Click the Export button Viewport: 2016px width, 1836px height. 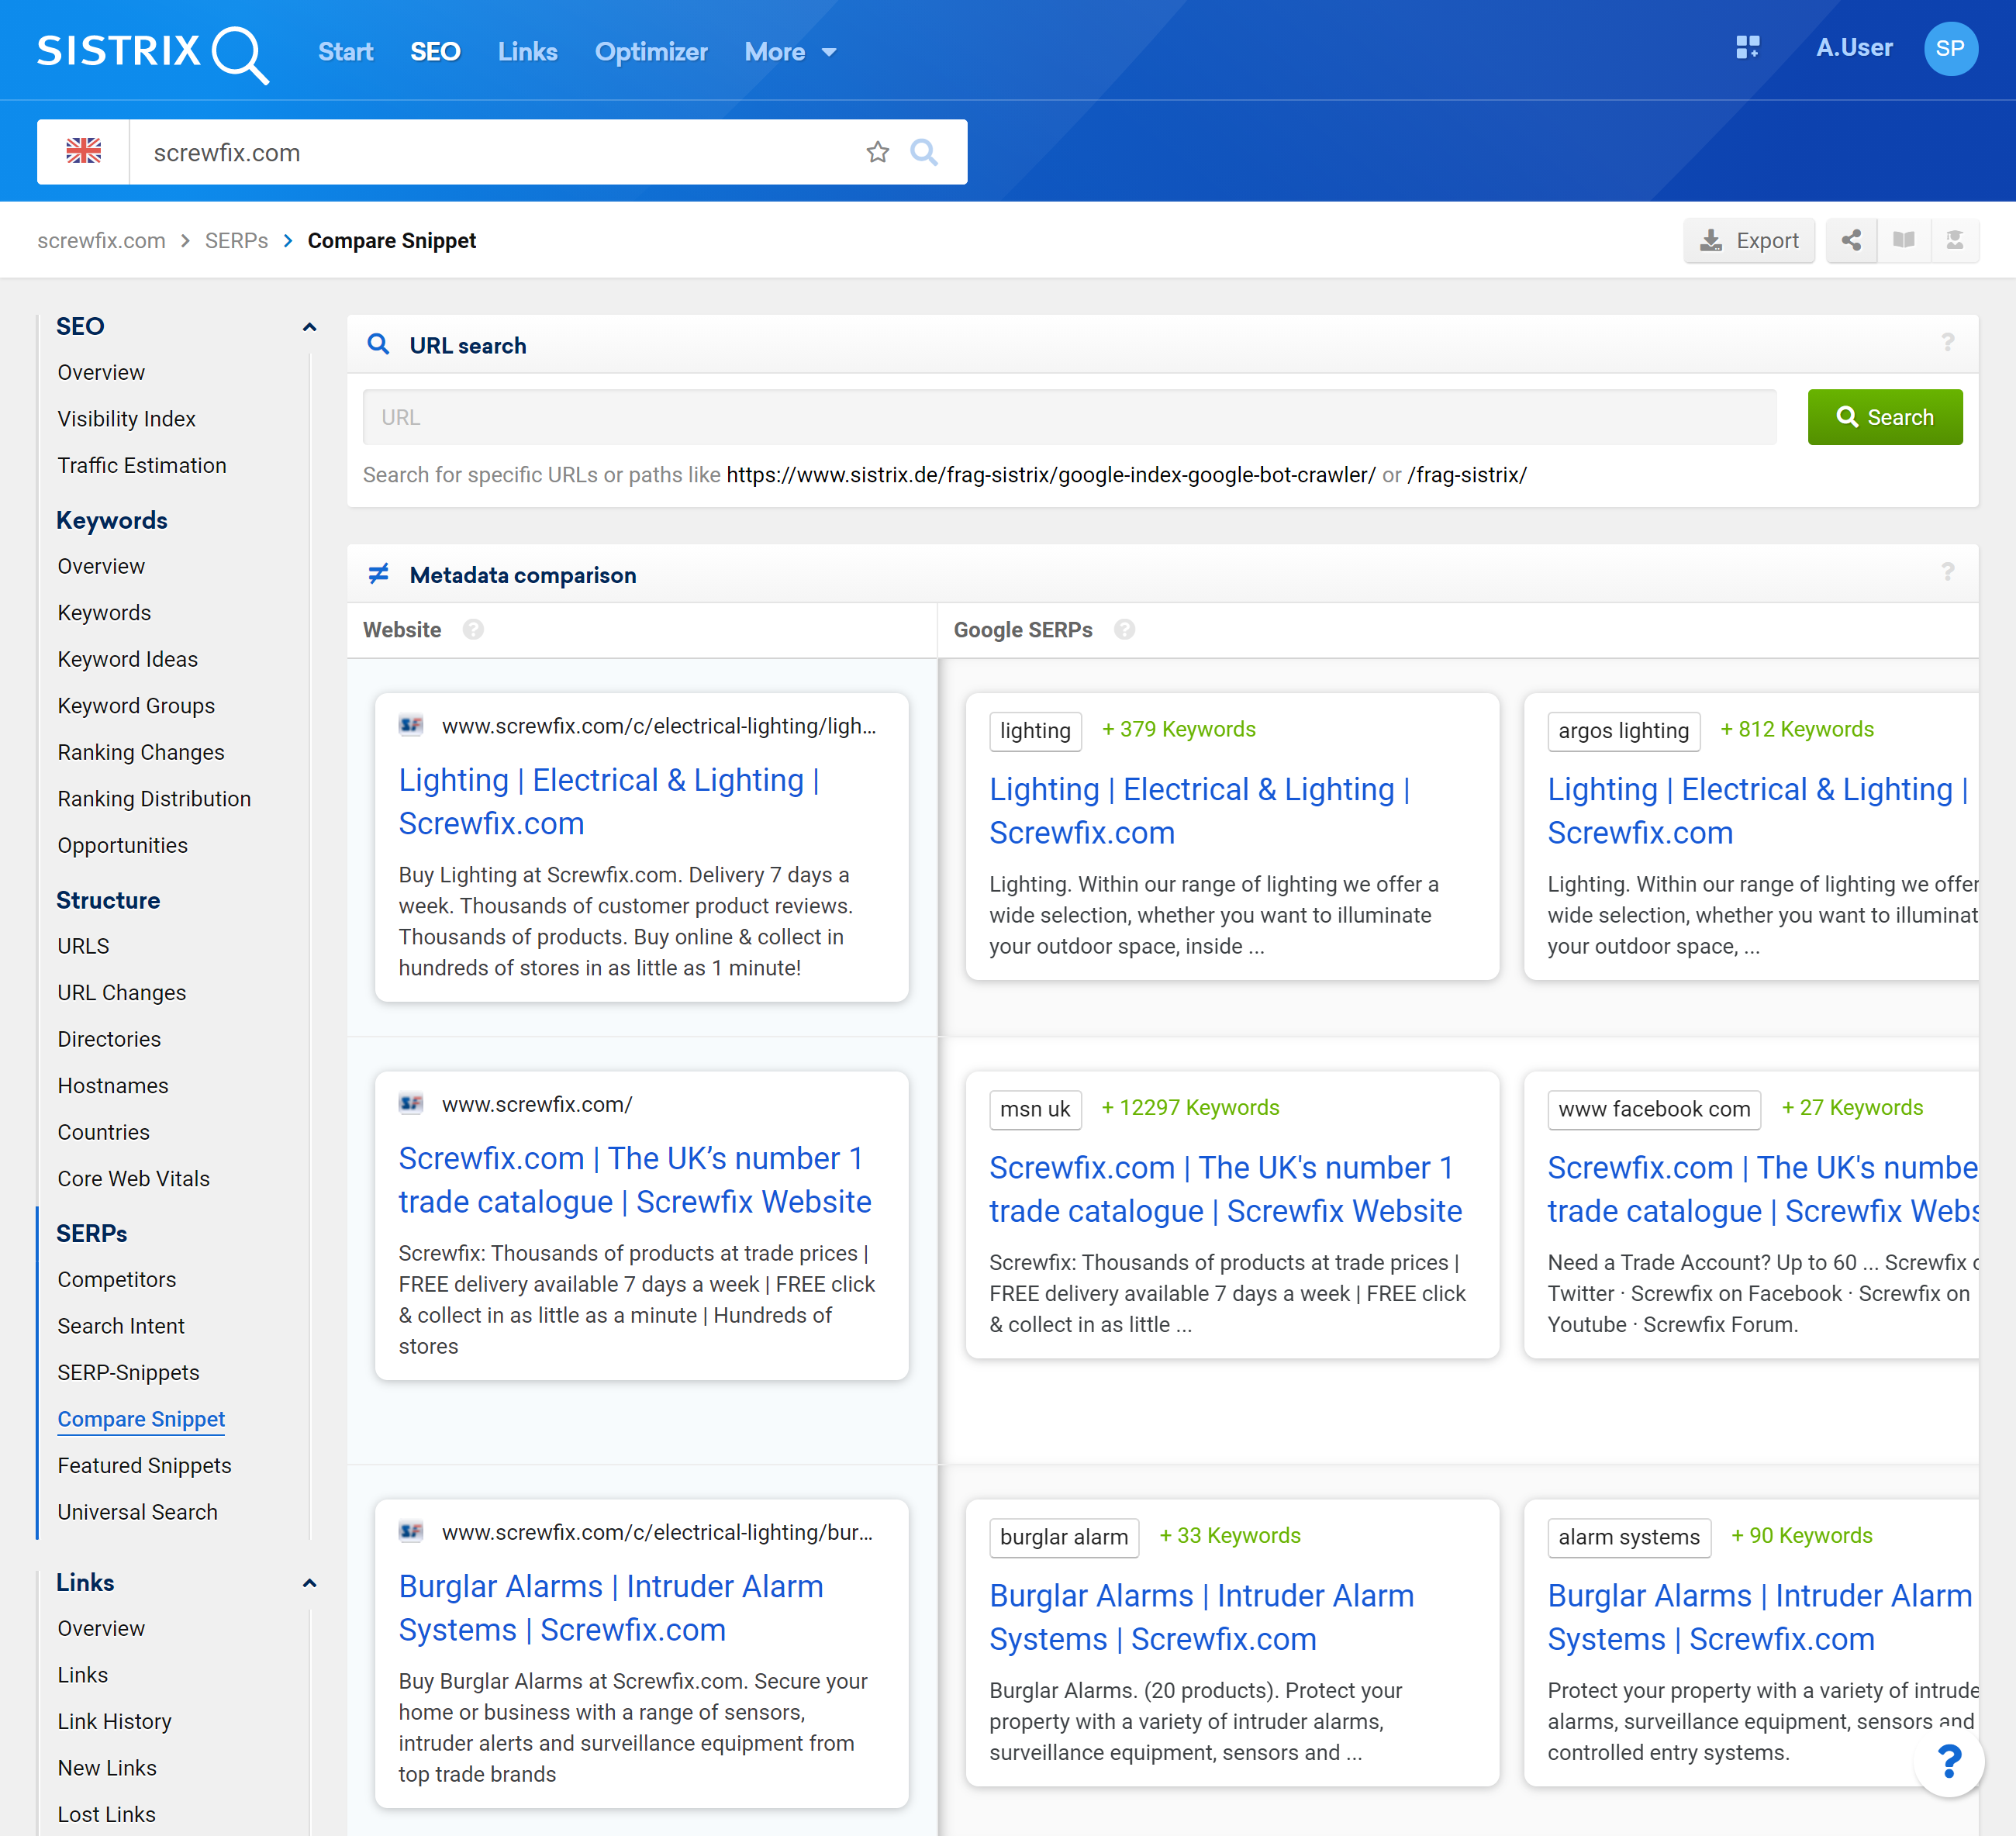[1748, 240]
